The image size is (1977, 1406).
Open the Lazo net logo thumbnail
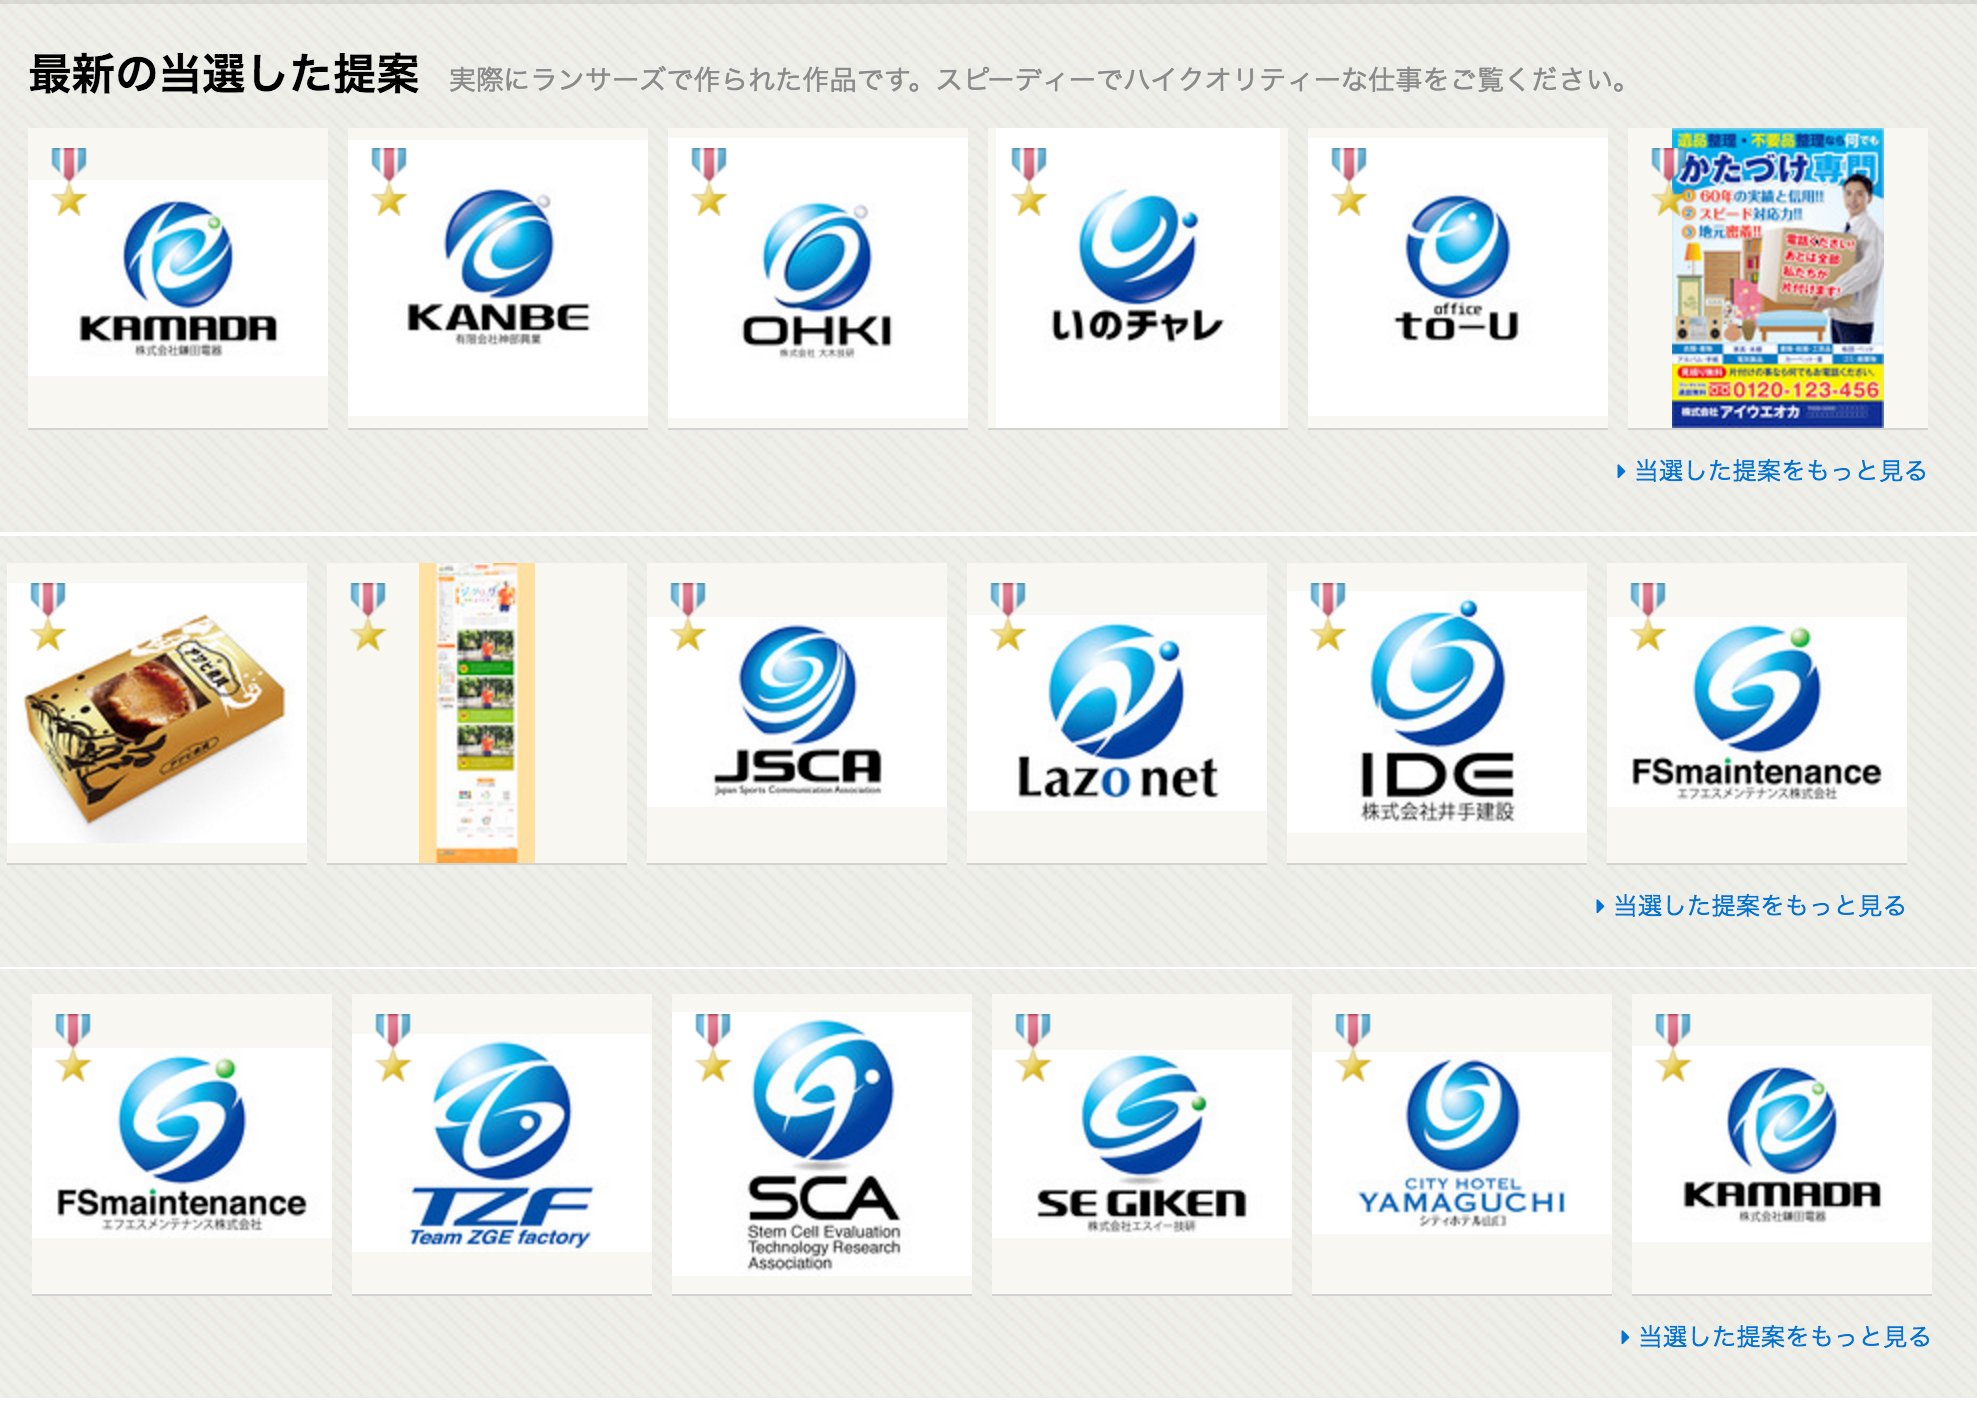pos(1117,712)
